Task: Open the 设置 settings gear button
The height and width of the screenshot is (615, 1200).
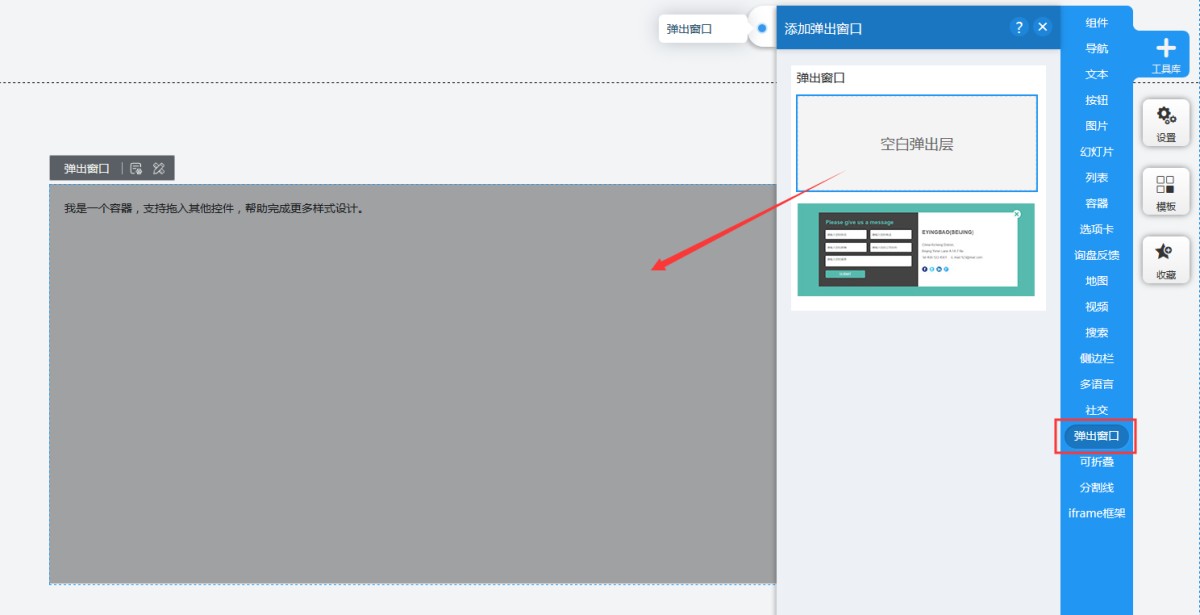Action: (x=1166, y=123)
